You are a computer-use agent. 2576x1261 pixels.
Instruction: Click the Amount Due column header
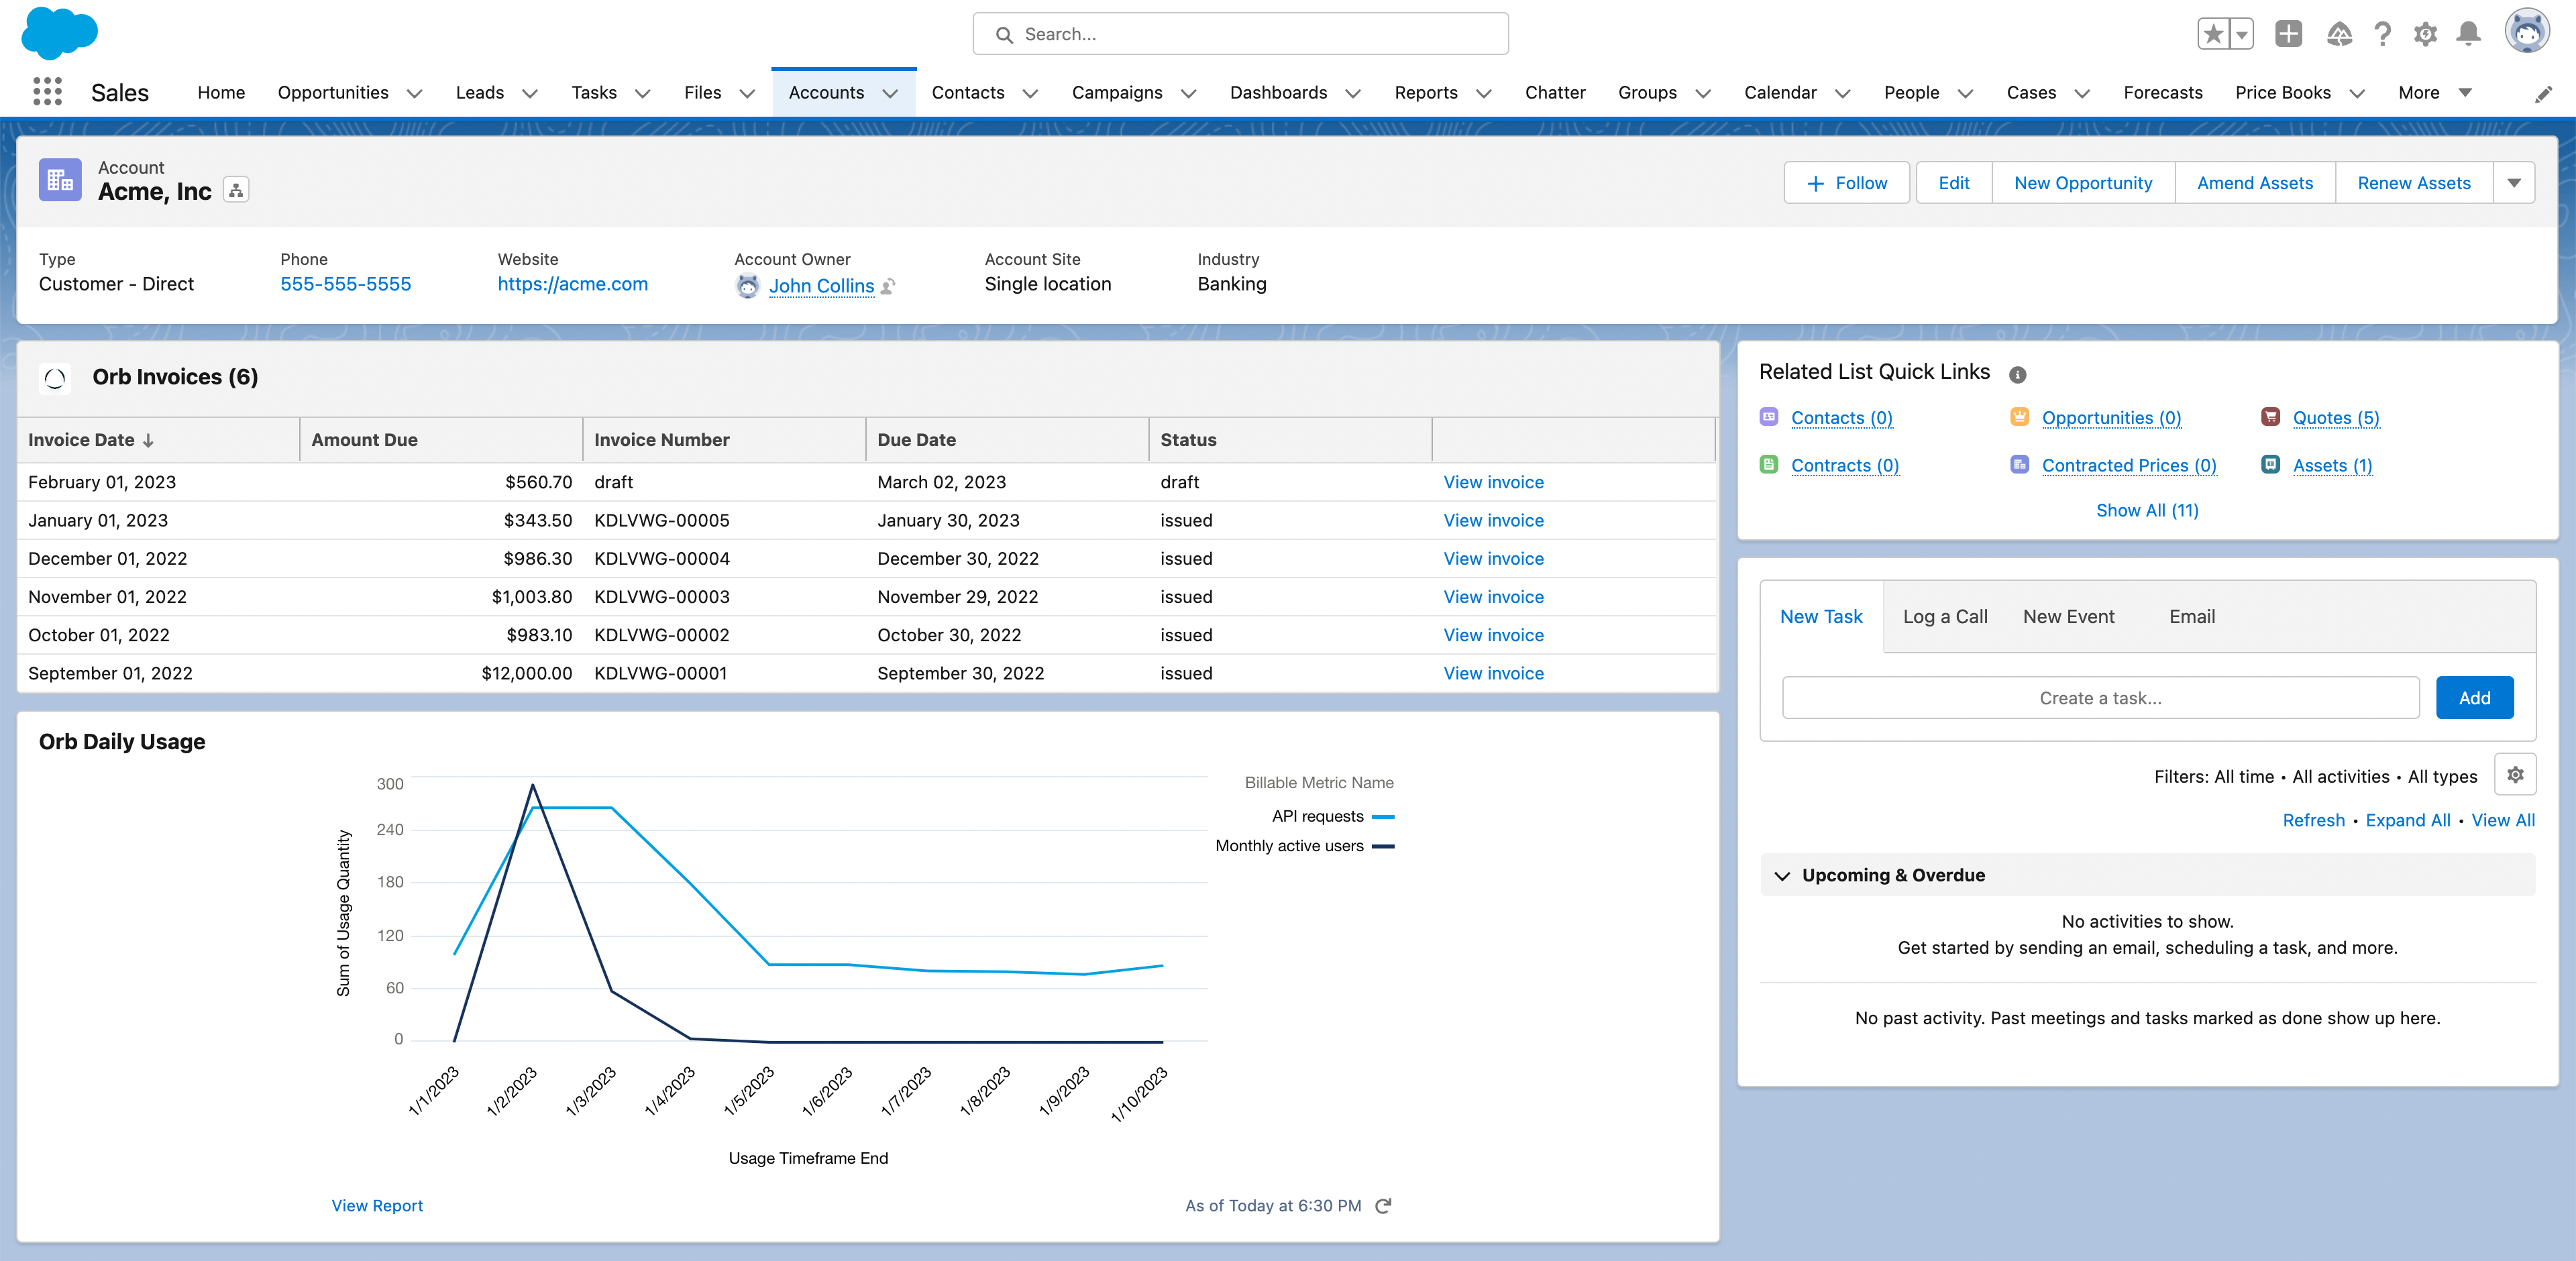pyautogui.click(x=441, y=440)
